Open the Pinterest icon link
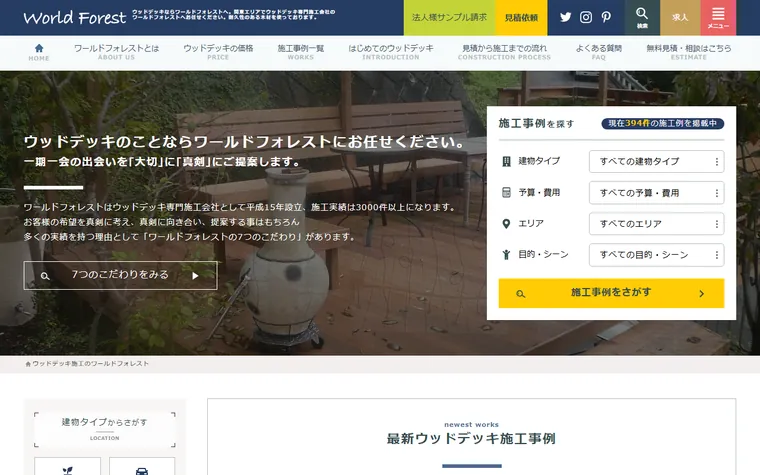Viewport: 760px width, 475px height. tap(606, 17)
